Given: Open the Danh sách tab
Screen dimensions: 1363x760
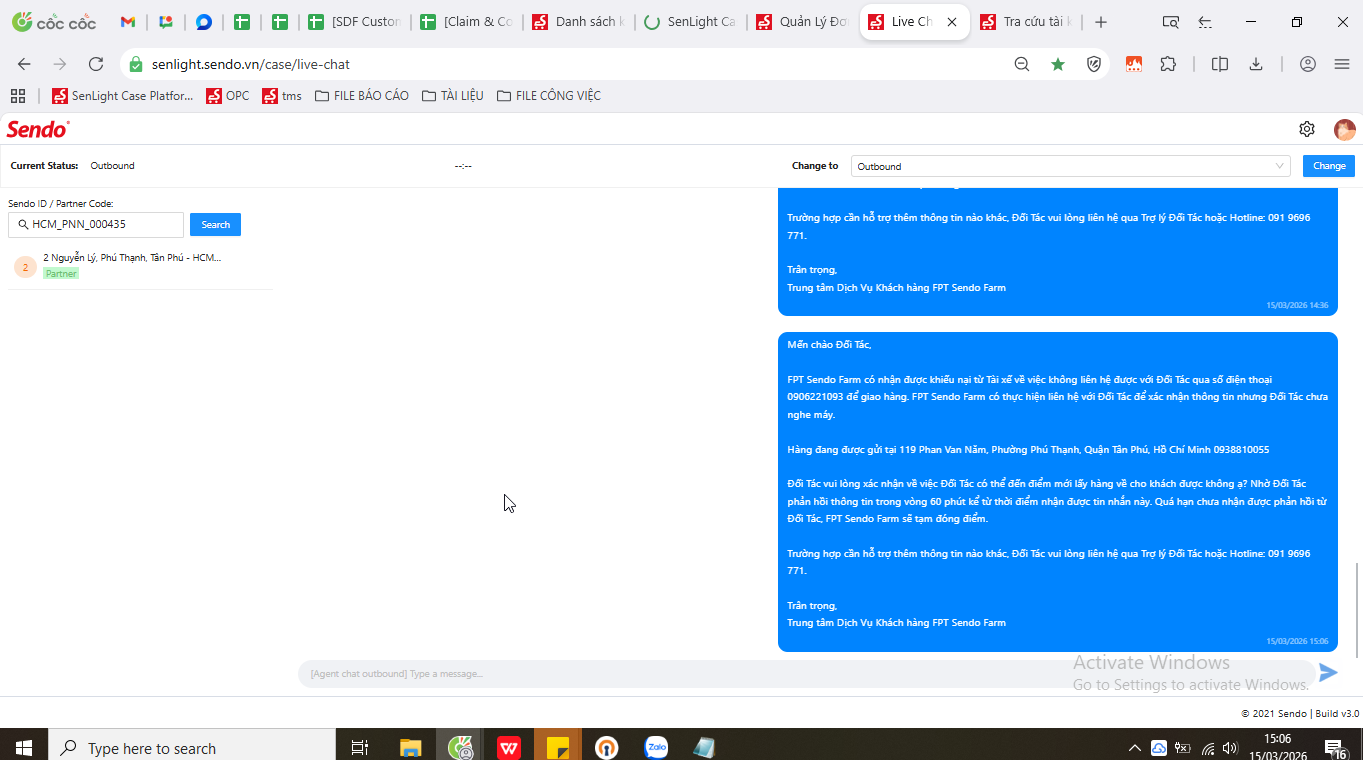Looking at the screenshot, I should 579,22.
